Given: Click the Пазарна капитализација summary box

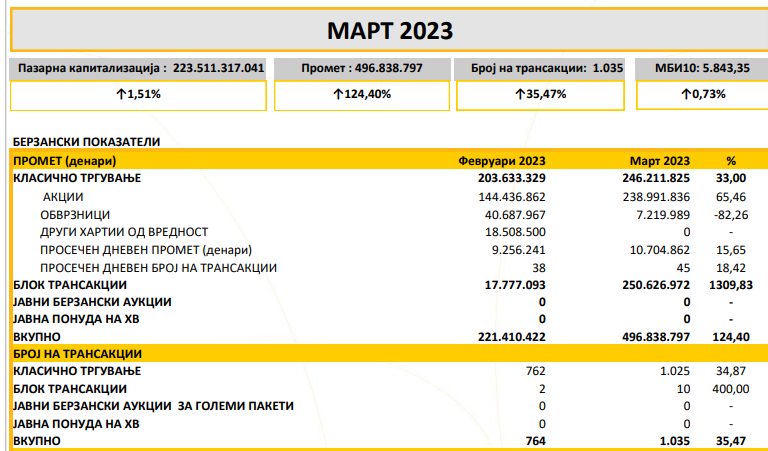Looking at the screenshot, I should pyautogui.click(x=140, y=69).
